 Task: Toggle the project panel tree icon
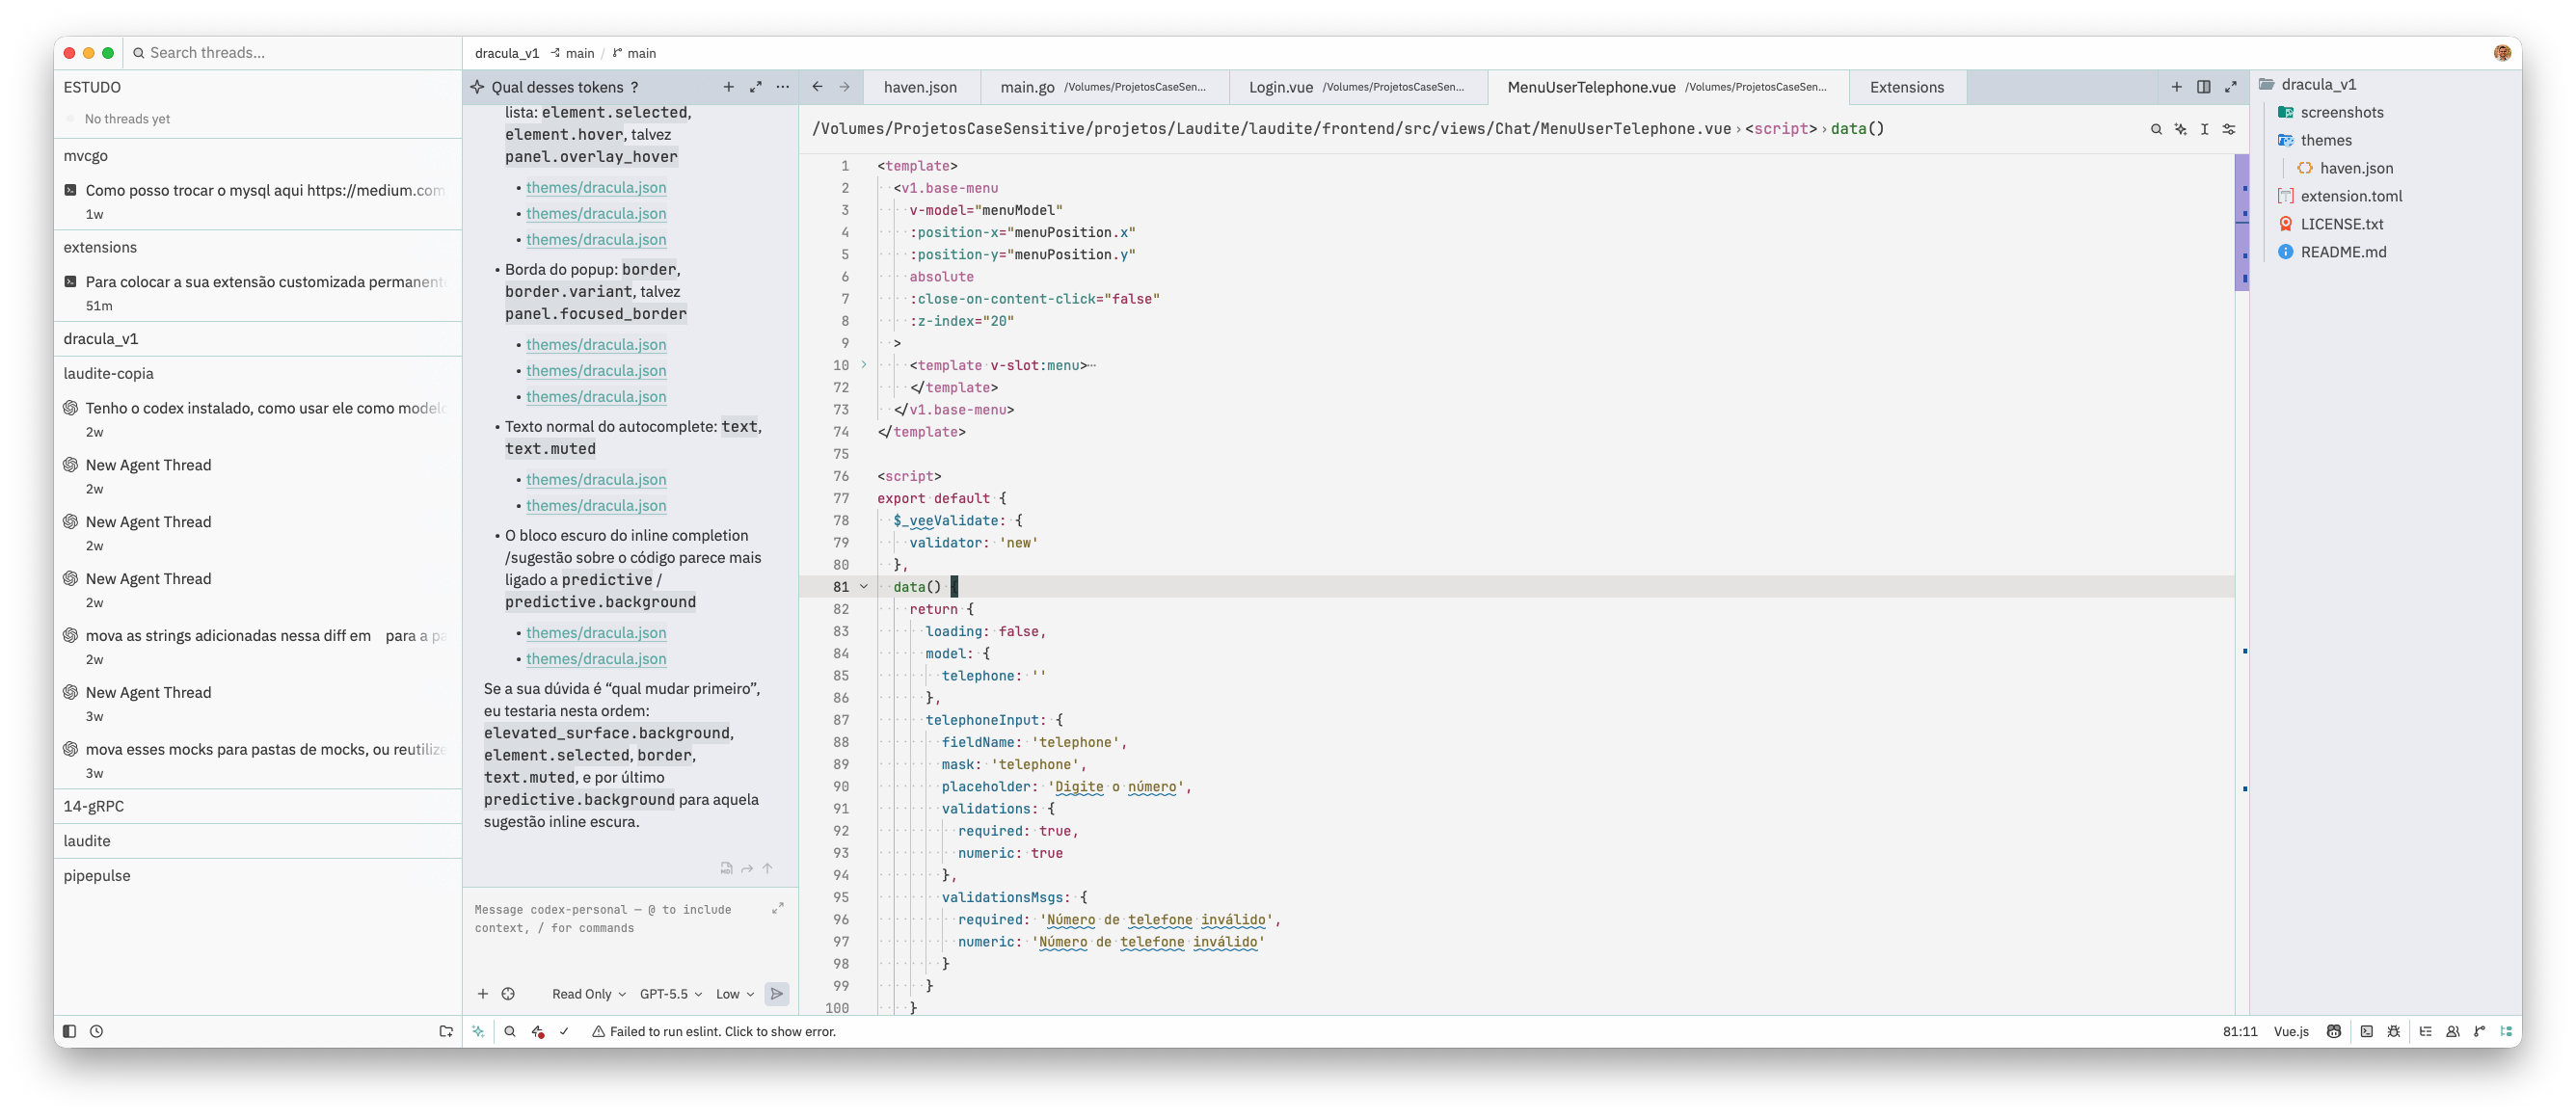pos(2506,1031)
